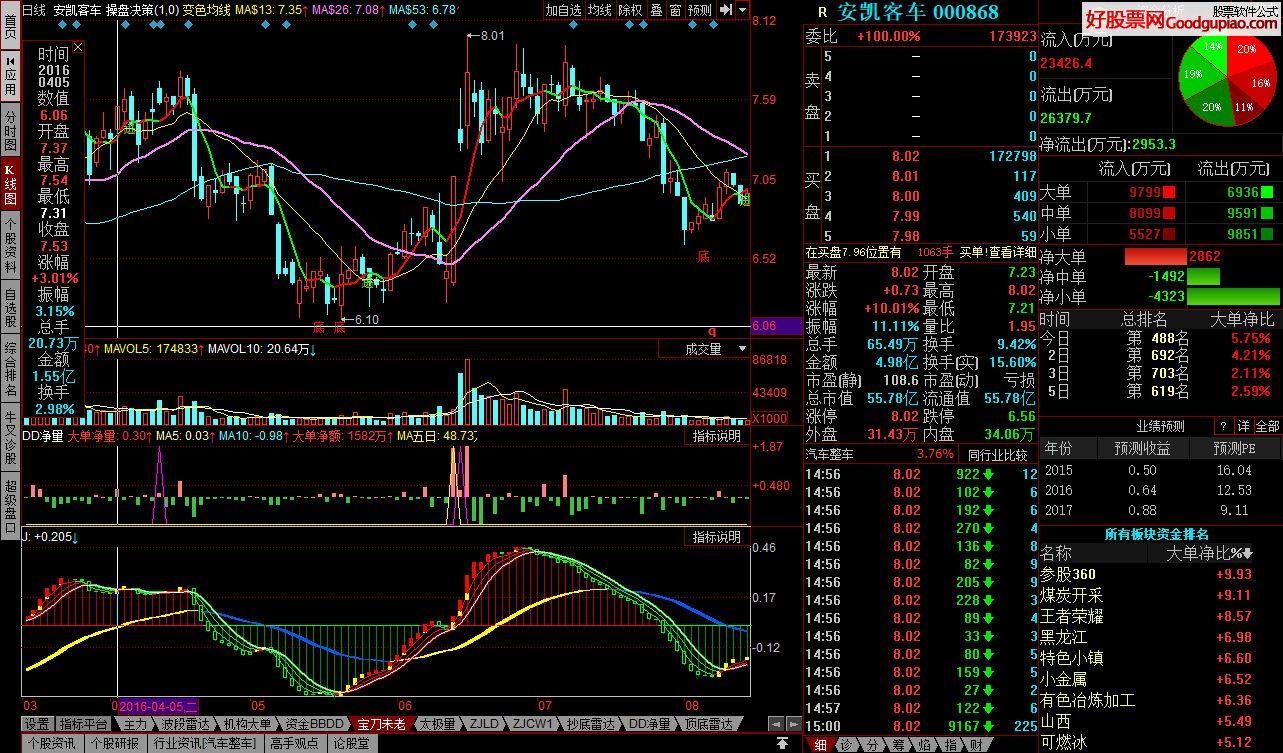Toggle the 预测 forecast button
Image resolution: width=1283 pixels, height=753 pixels.
700,10
